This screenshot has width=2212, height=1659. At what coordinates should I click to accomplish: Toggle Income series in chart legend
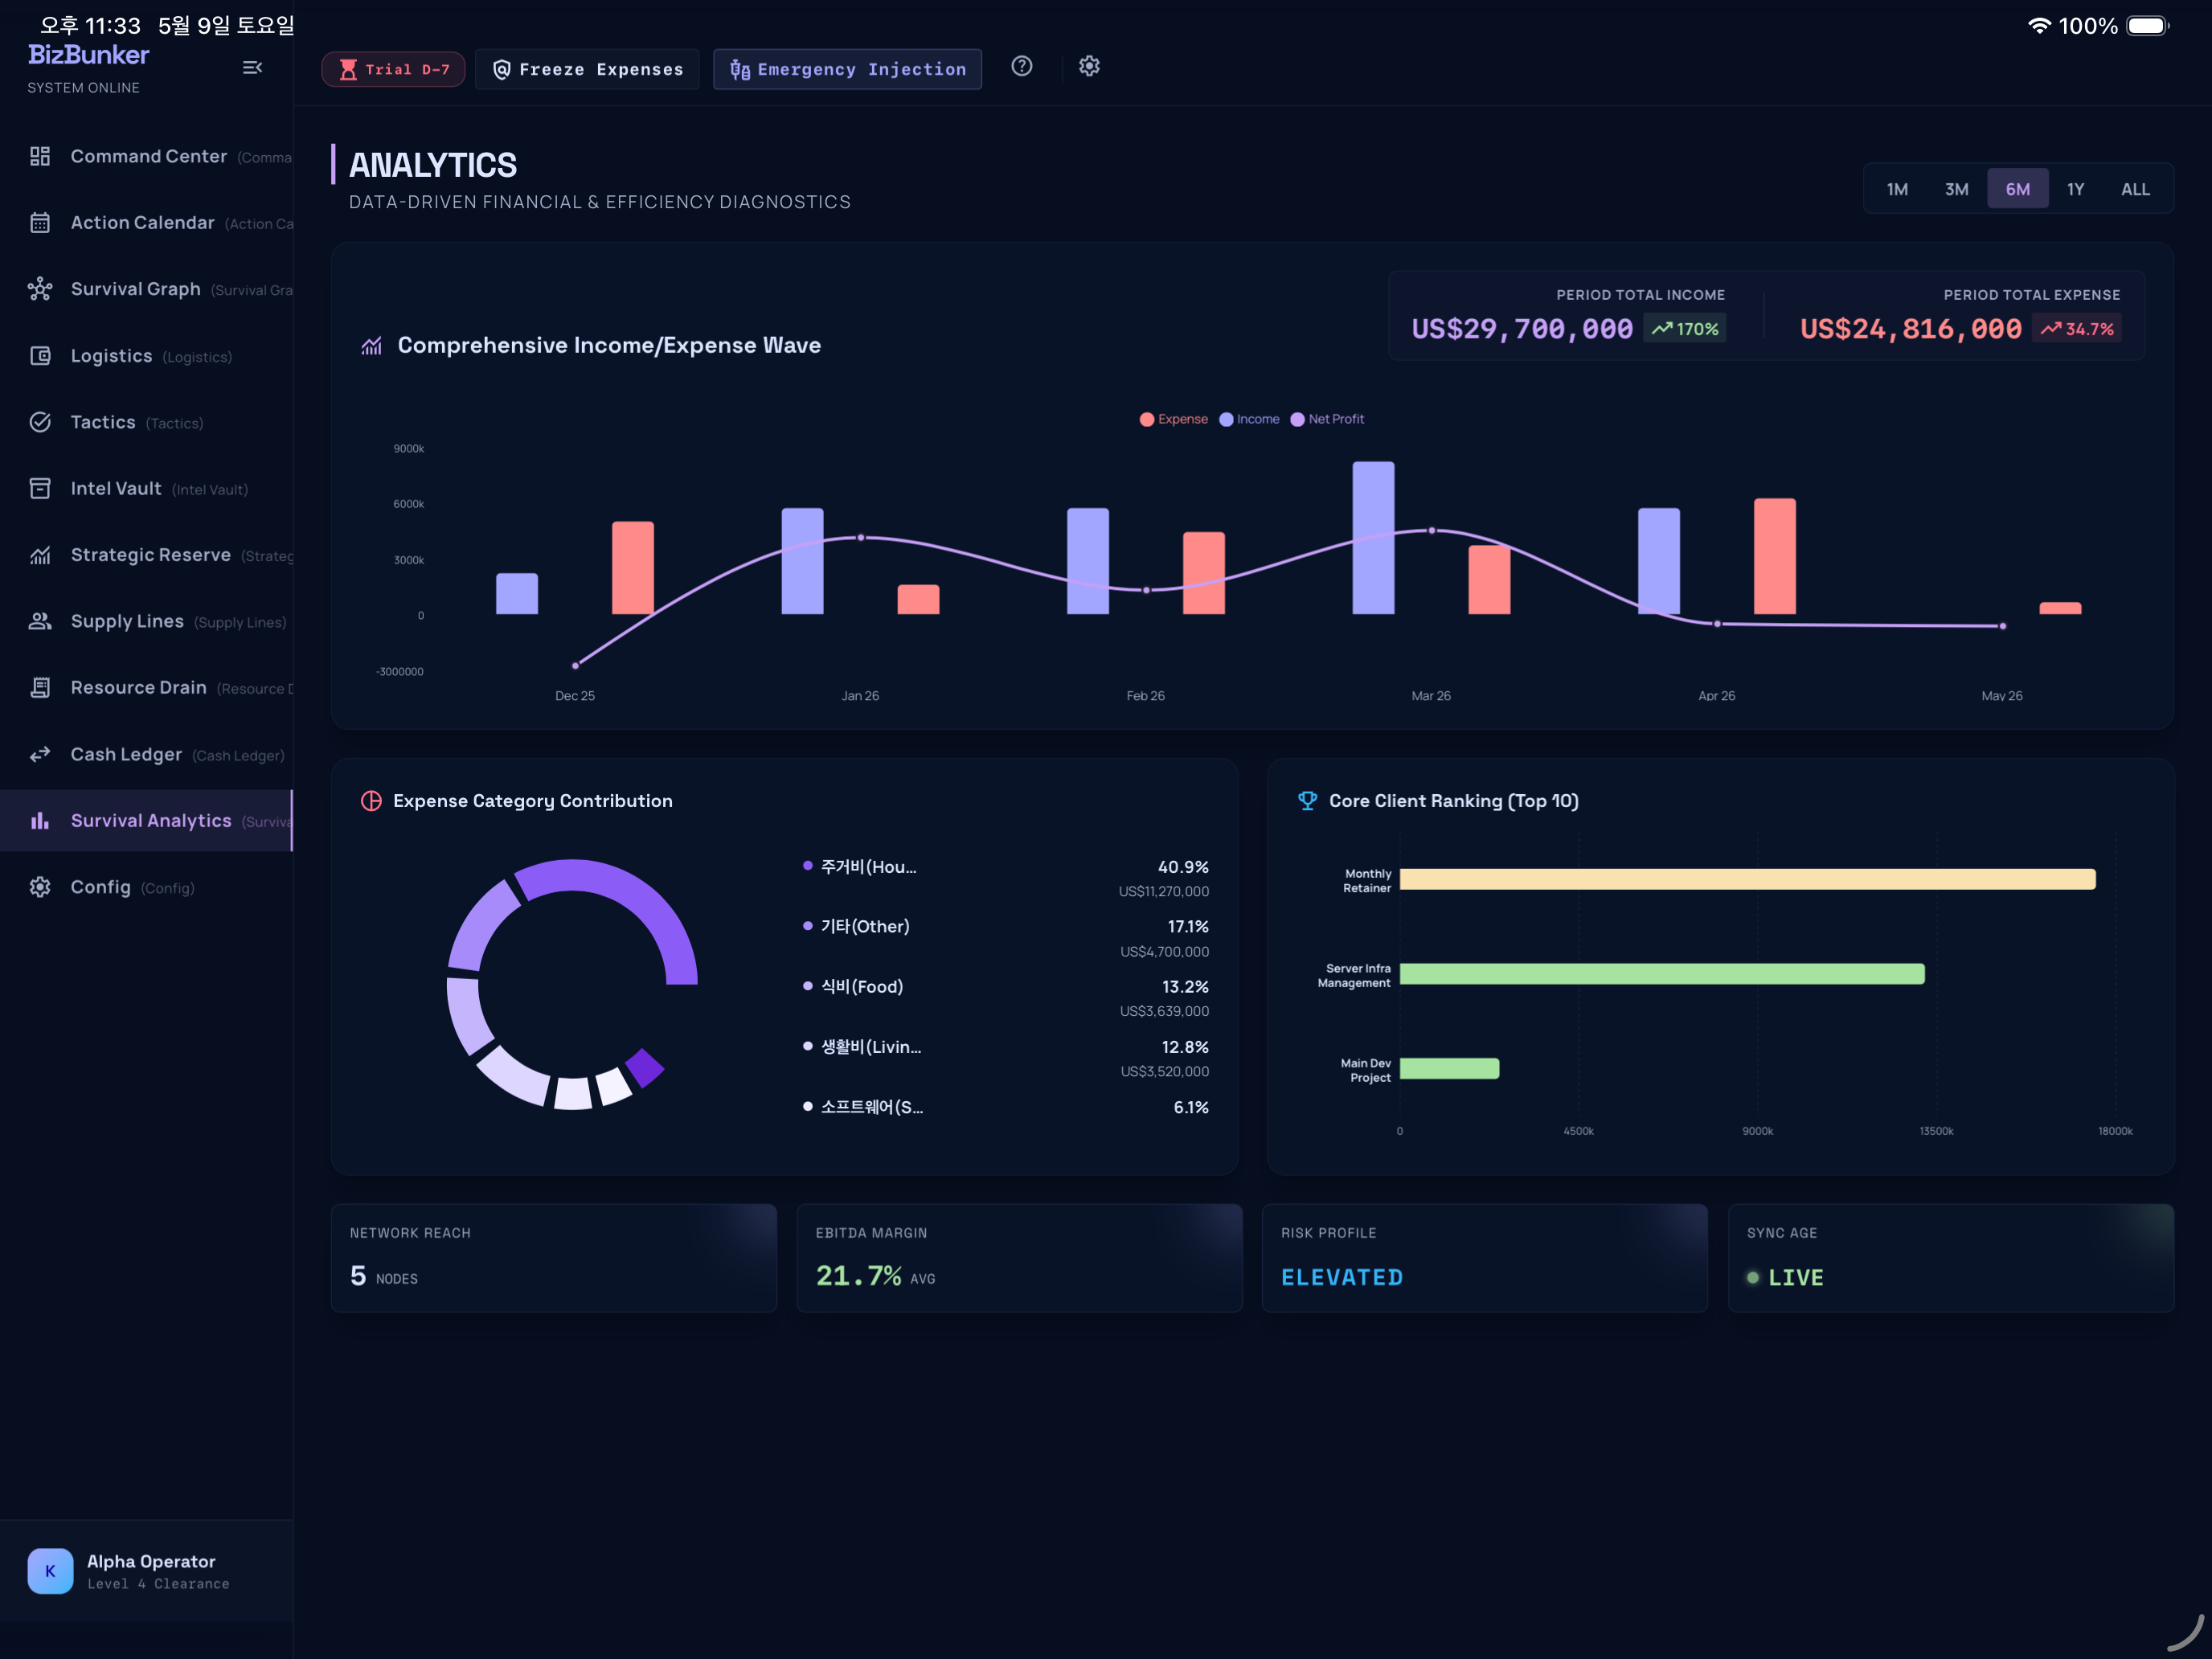pyautogui.click(x=1249, y=419)
